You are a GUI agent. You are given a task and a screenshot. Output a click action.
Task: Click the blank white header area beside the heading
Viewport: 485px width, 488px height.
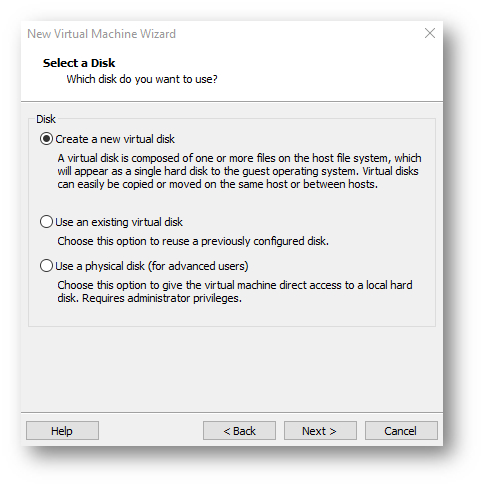tap(330, 72)
